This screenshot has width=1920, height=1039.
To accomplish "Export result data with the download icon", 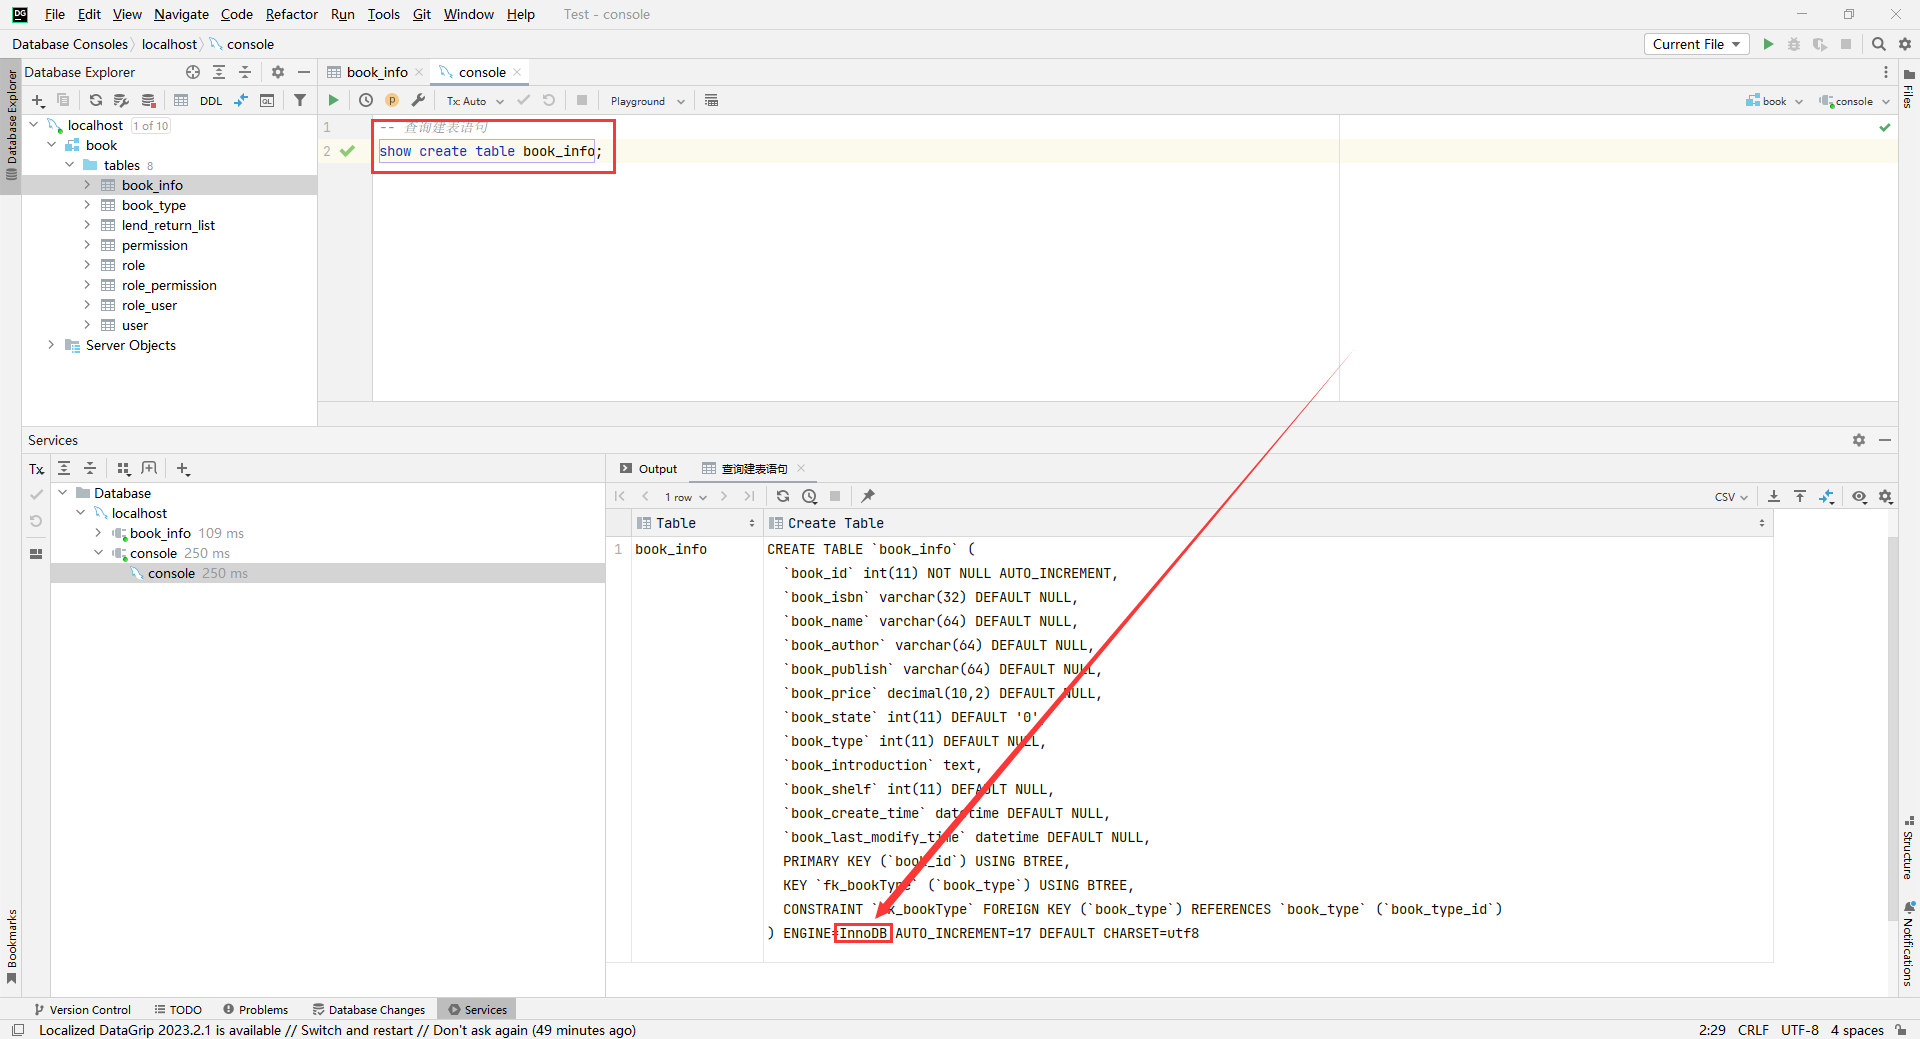I will pos(1774,496).
